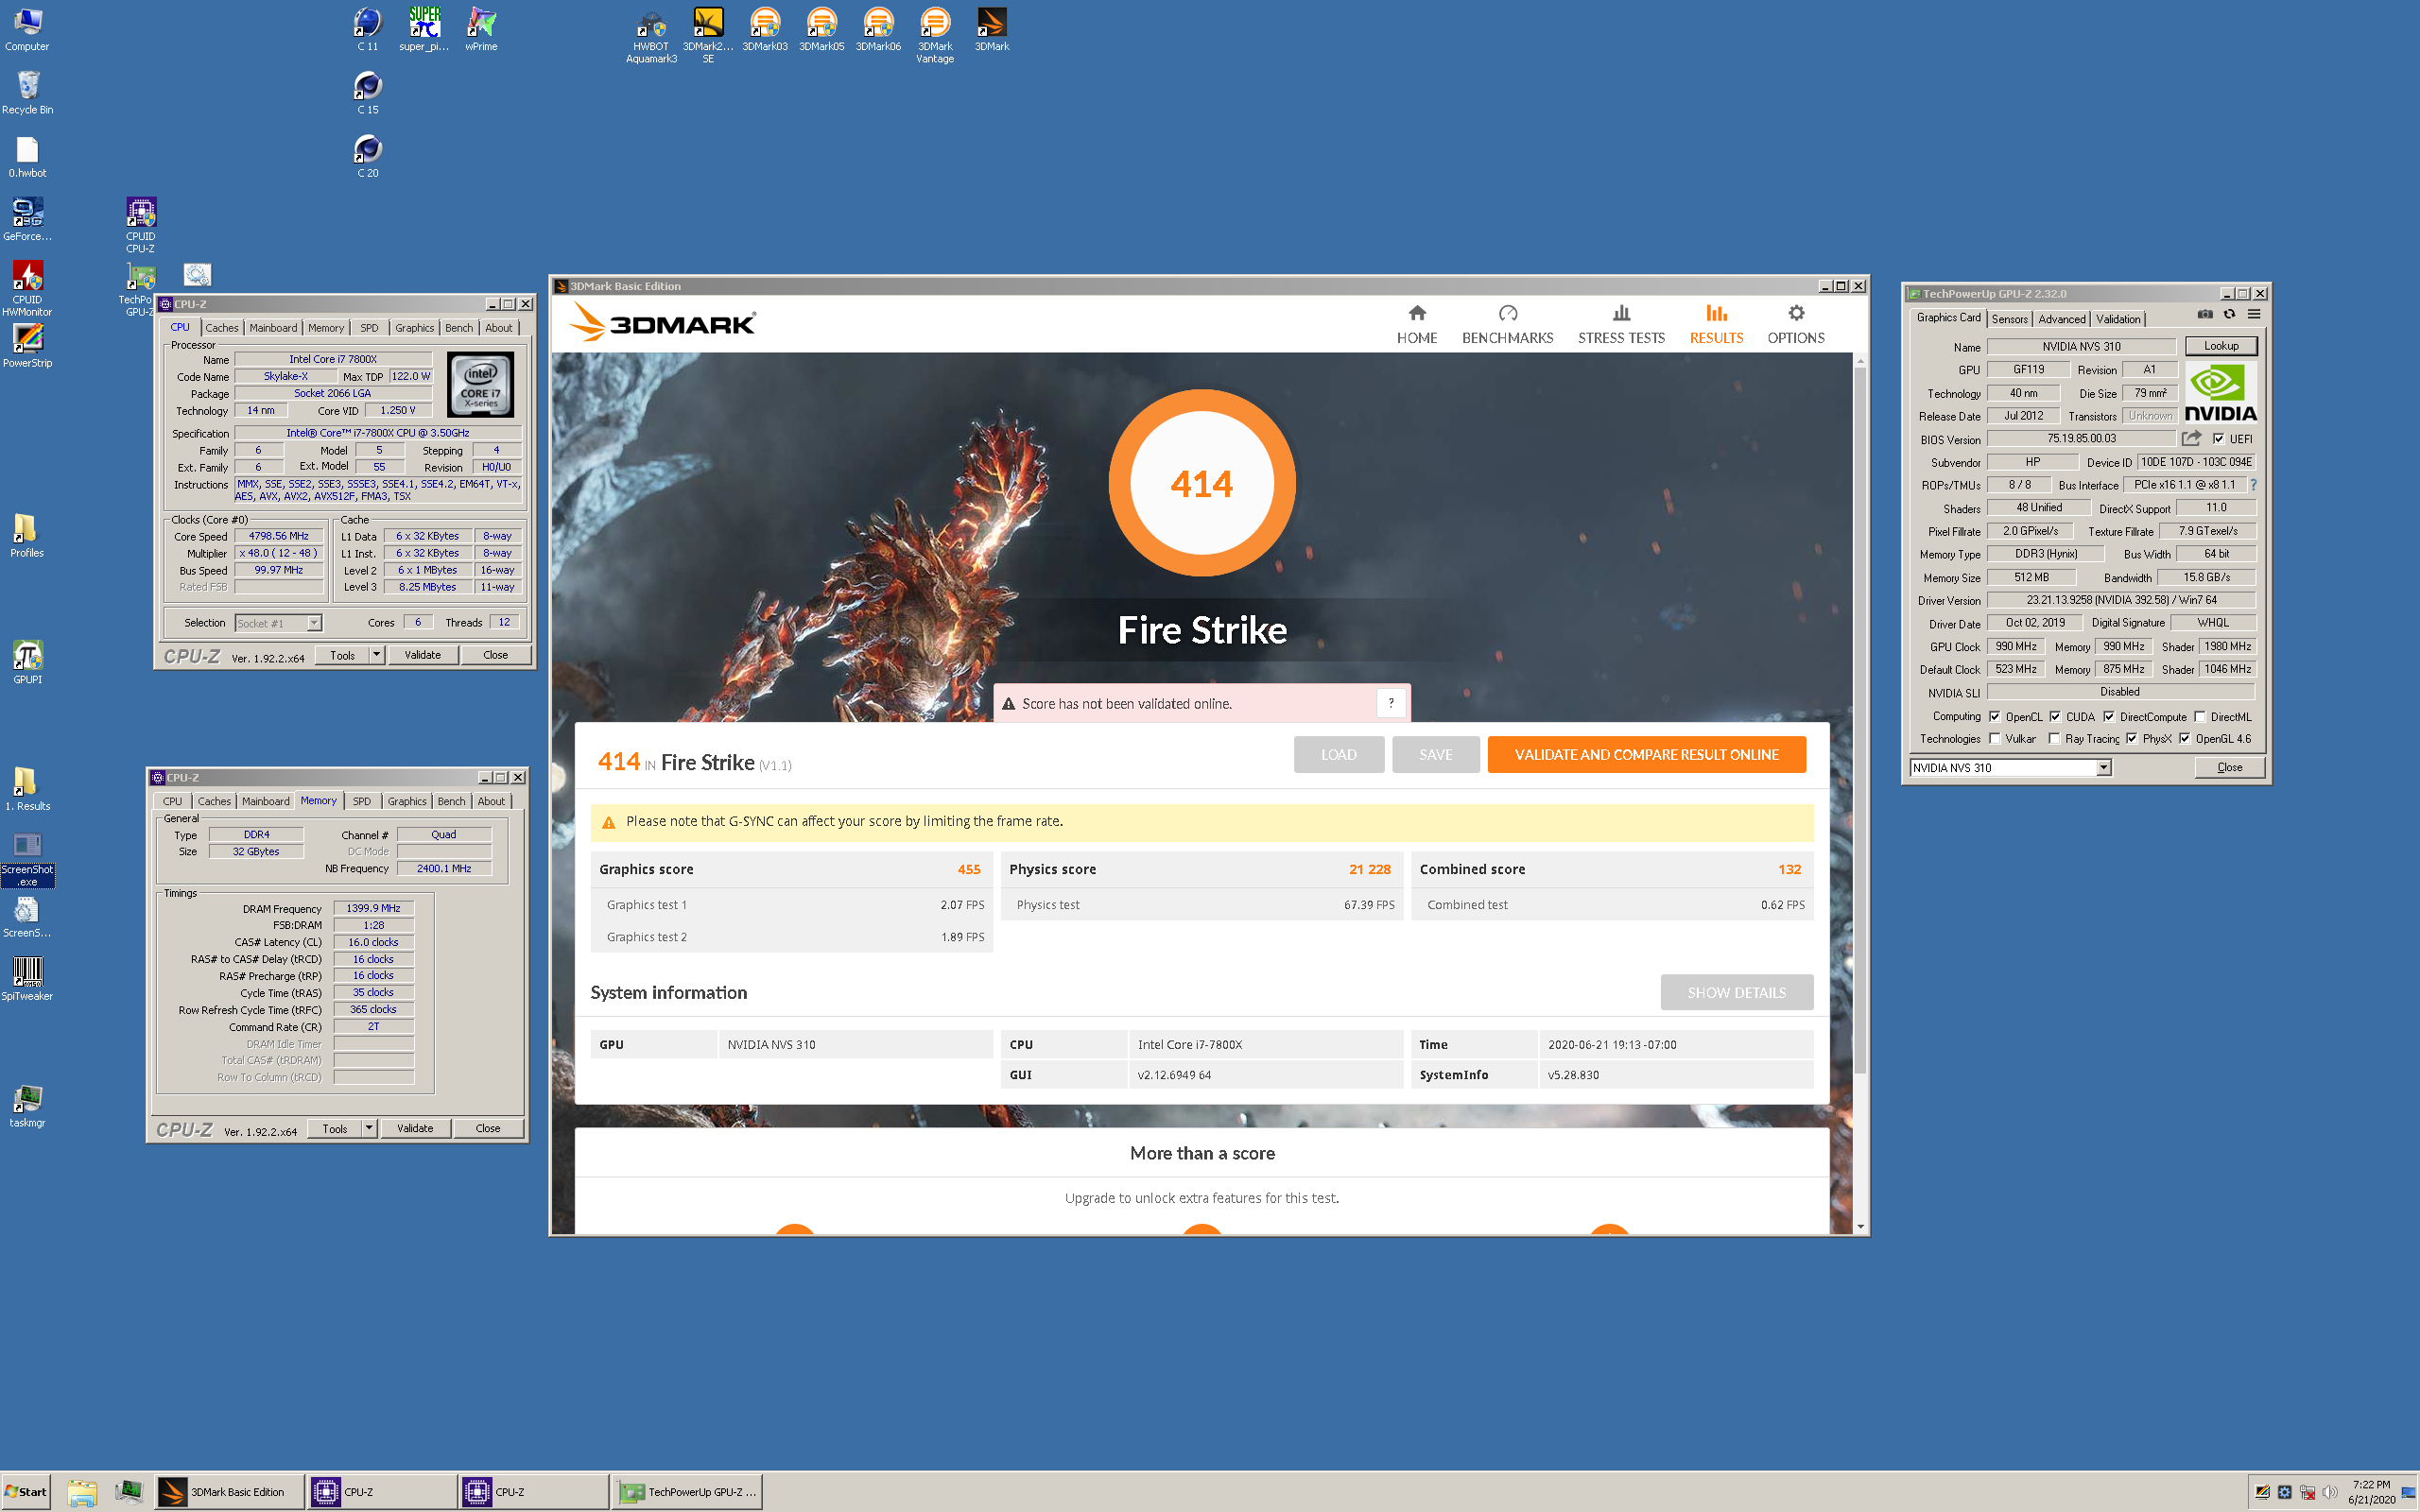Select the '1. Results' folder icon
The width and height of the screenshot is (2420, 1512).
[x=27, y=789]
